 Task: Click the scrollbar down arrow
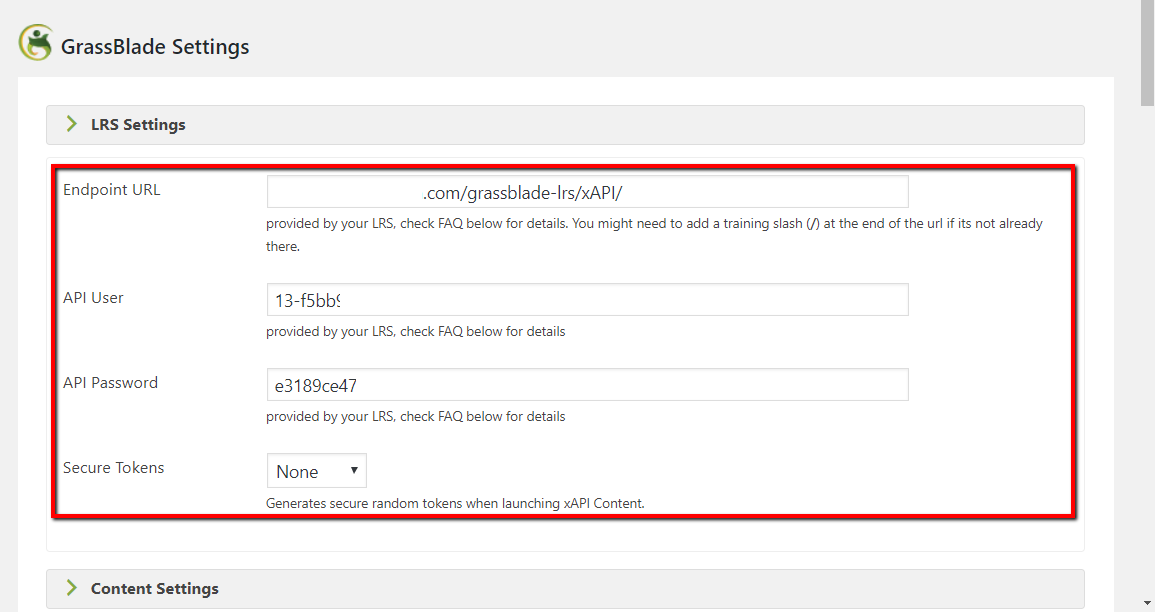tap(1148, 604)
